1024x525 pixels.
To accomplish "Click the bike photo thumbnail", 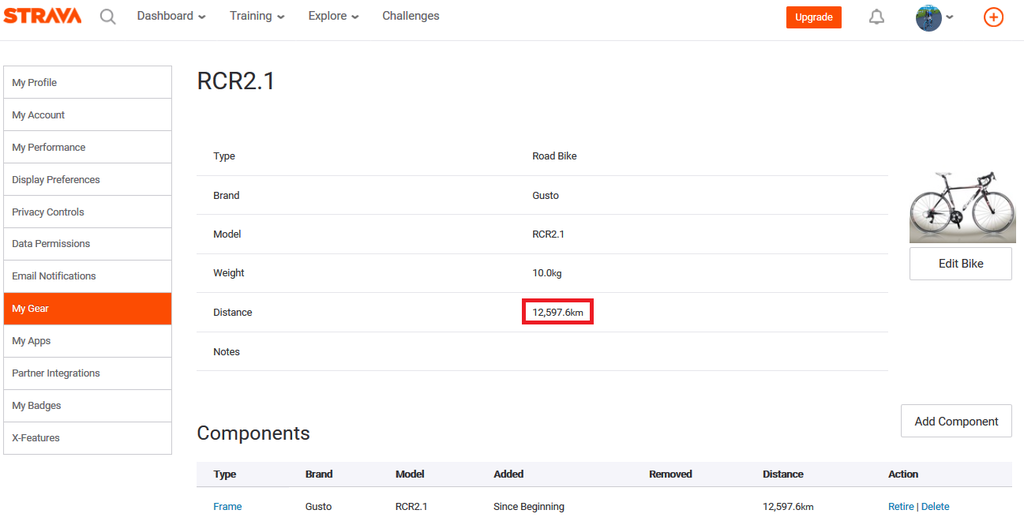I will [x=963, y=207].
